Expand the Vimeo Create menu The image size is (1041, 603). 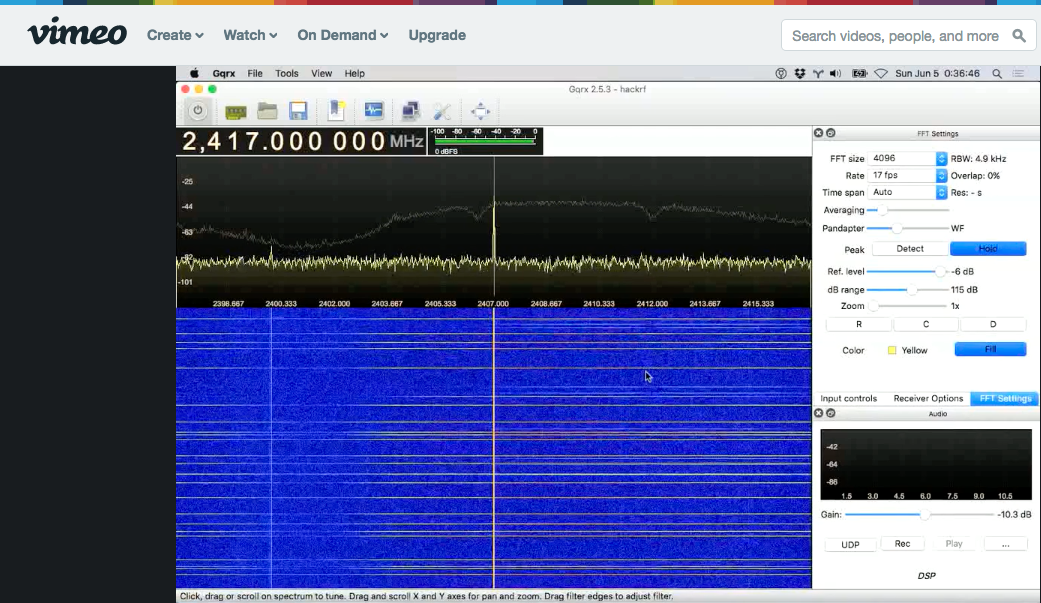point(175,35)
